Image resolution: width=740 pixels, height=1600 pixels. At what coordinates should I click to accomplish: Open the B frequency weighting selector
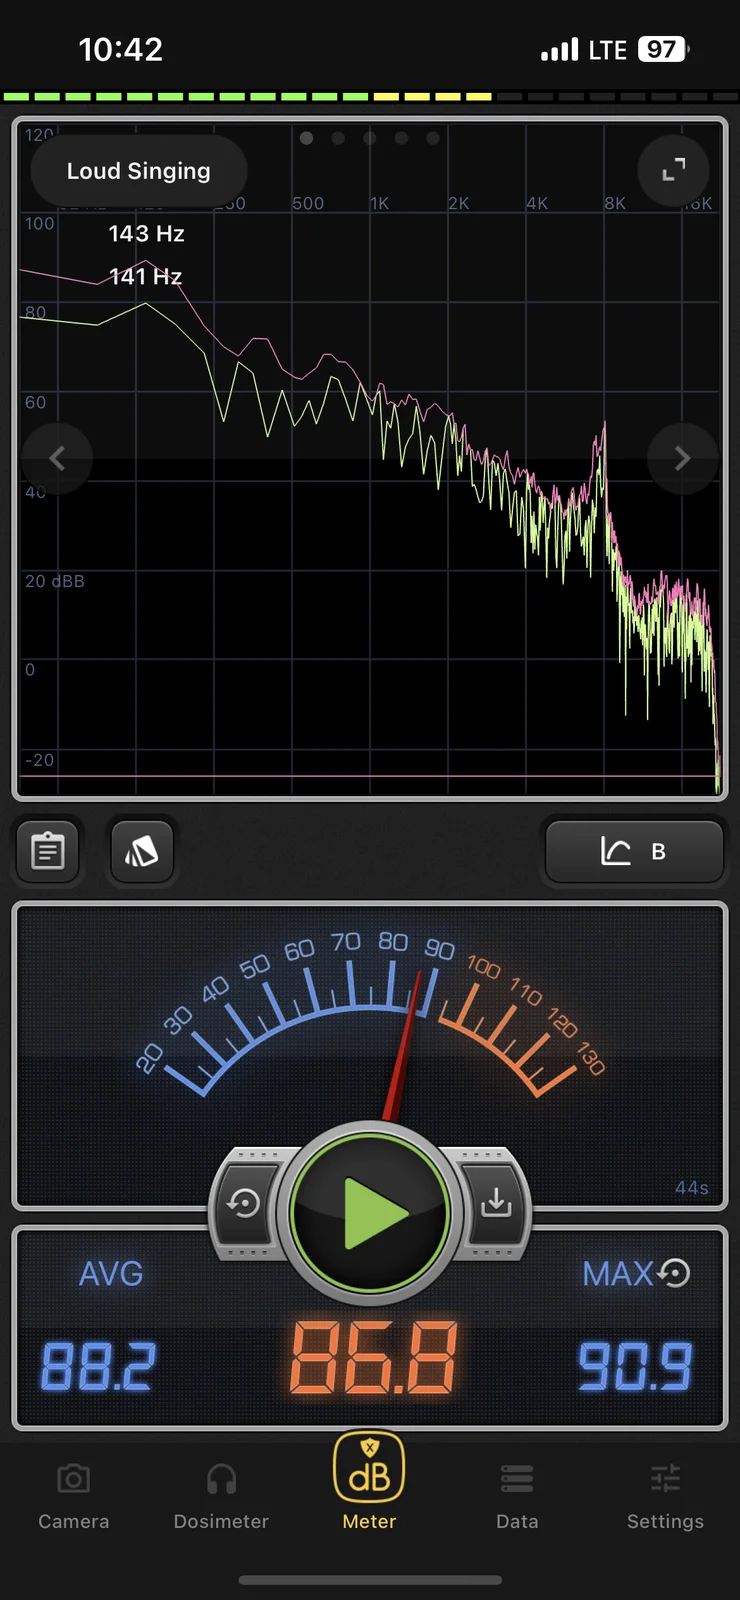[x=634, y=851]
